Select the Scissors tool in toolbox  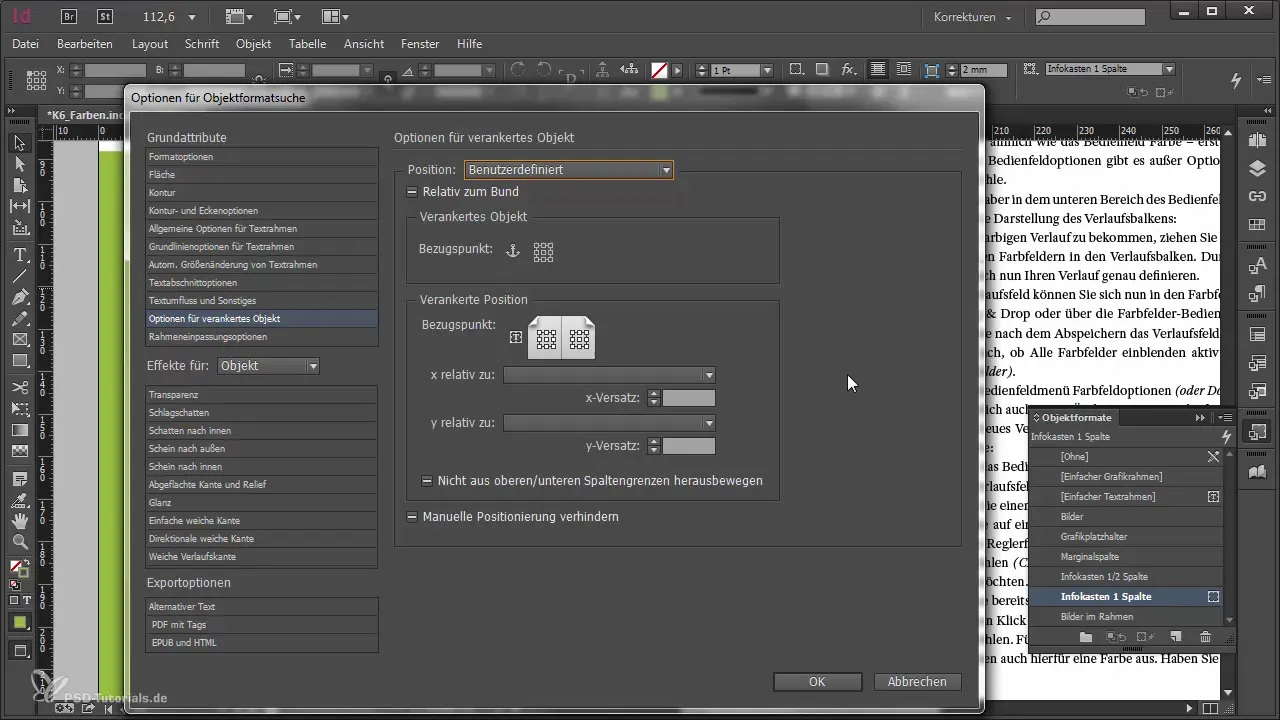pyautogui.click(x=19, y=387)
